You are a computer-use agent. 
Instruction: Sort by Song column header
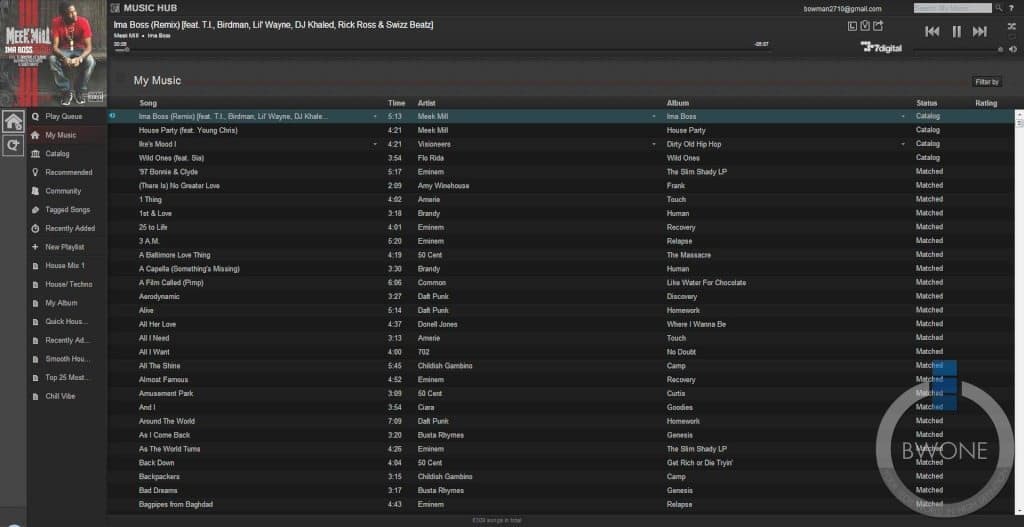pos(148,103)
